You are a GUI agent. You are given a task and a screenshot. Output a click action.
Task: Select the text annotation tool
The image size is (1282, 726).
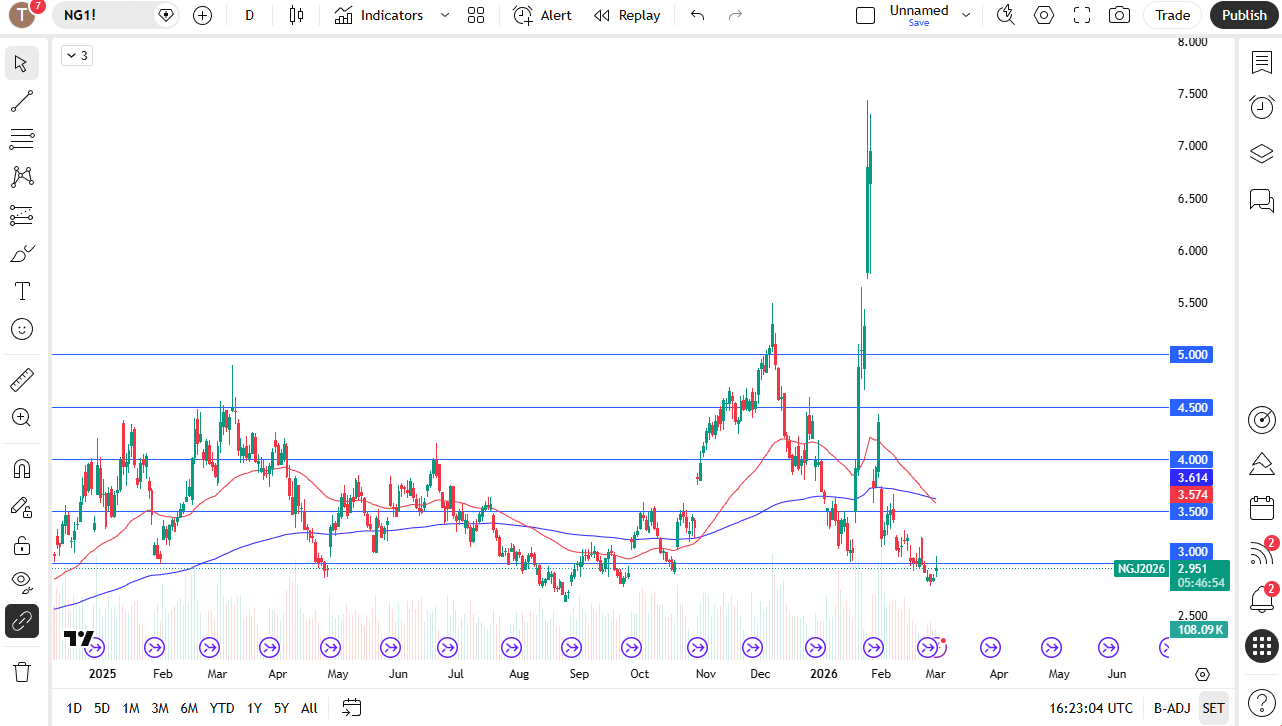point(22,291)
